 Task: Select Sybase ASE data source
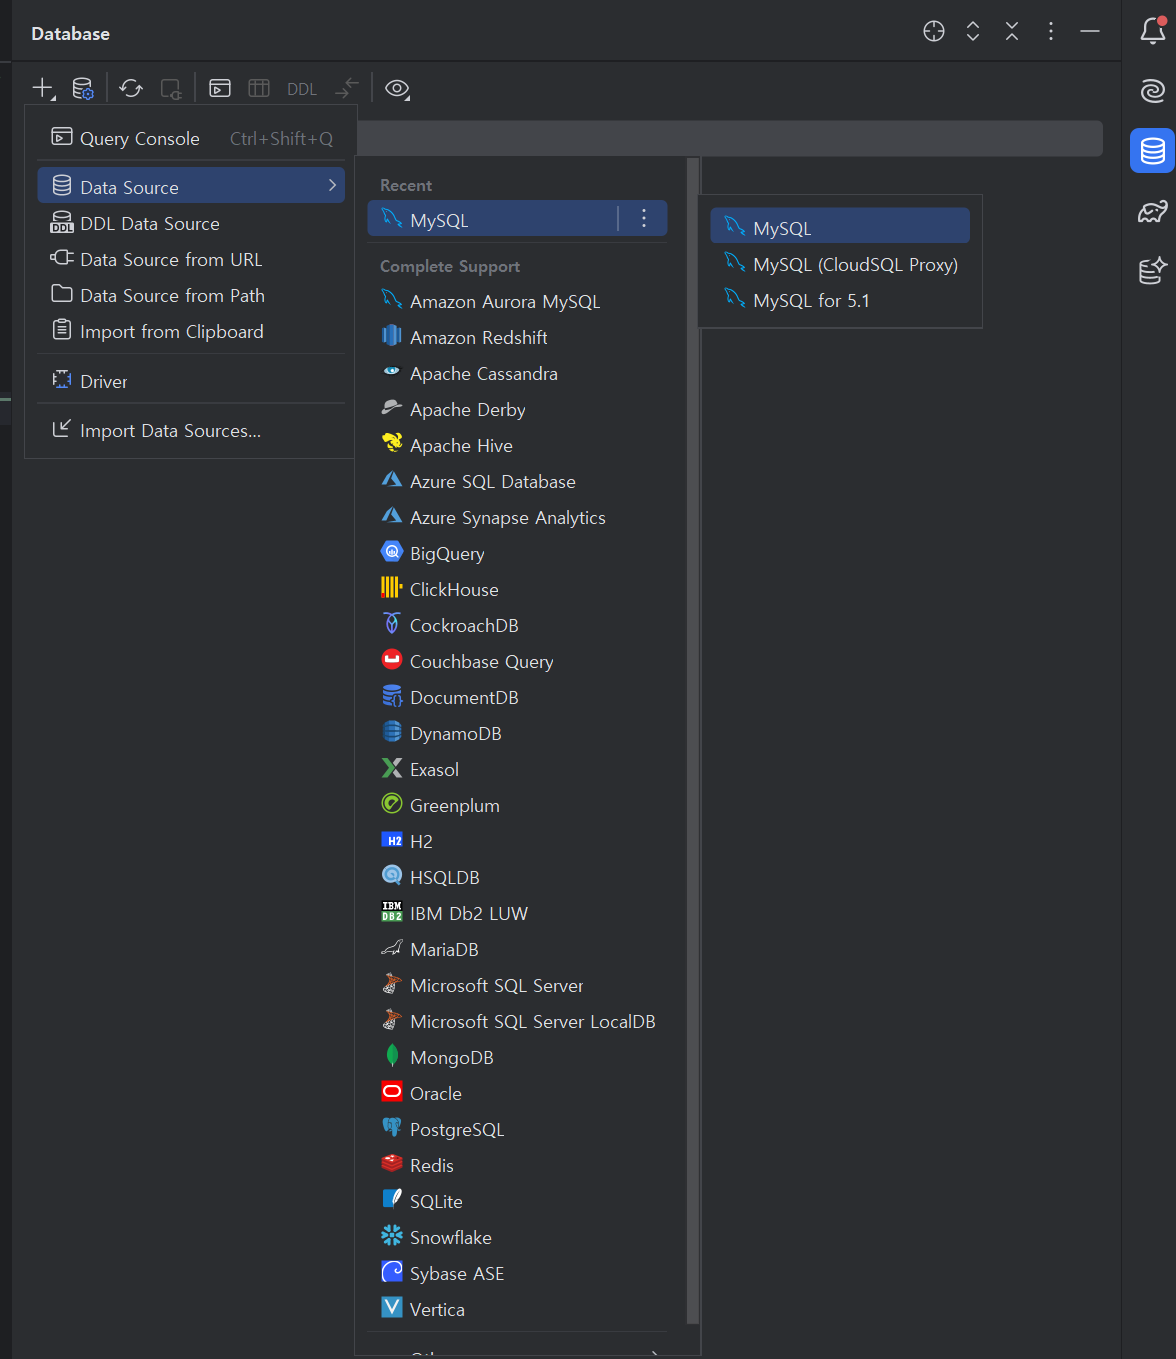click(517, 1273)
